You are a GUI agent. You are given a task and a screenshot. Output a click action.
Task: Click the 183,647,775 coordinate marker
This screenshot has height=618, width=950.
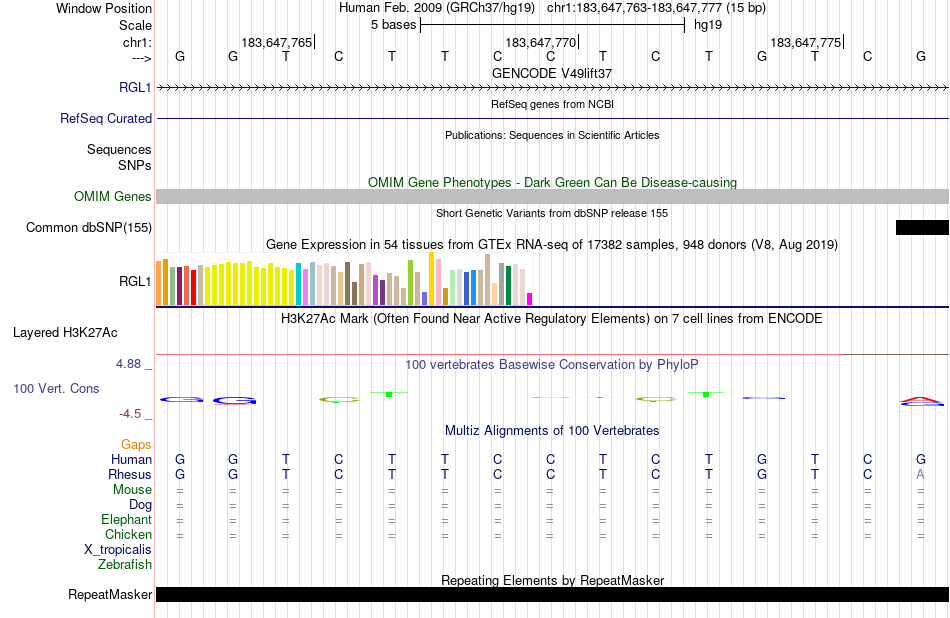point(806,42)
